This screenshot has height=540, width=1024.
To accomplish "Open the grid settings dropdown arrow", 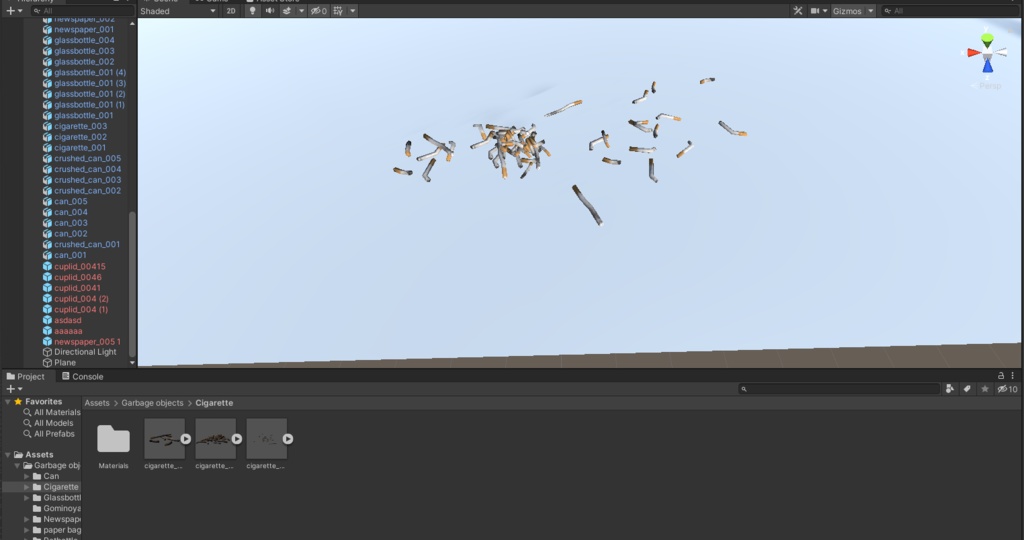I will pos(353,11).
